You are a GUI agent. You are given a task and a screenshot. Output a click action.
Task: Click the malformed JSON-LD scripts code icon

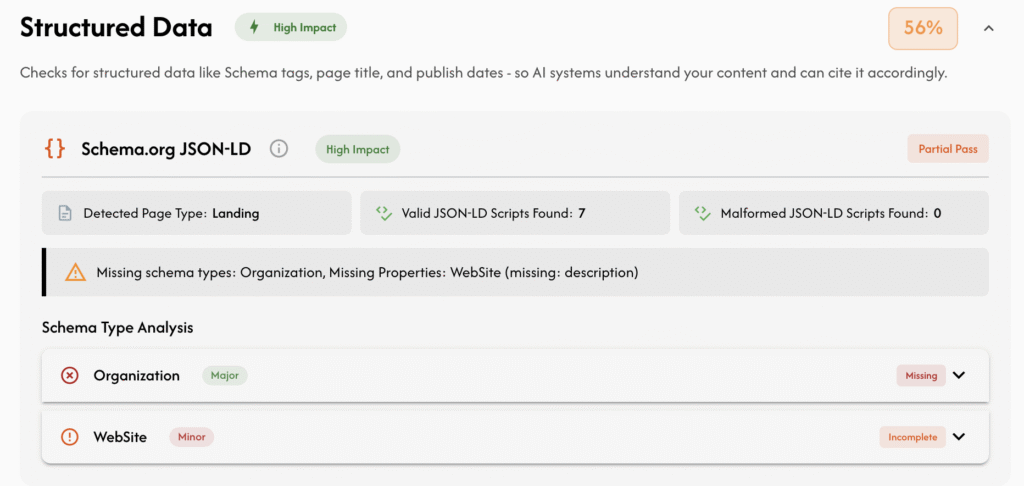tap(702, 213)
